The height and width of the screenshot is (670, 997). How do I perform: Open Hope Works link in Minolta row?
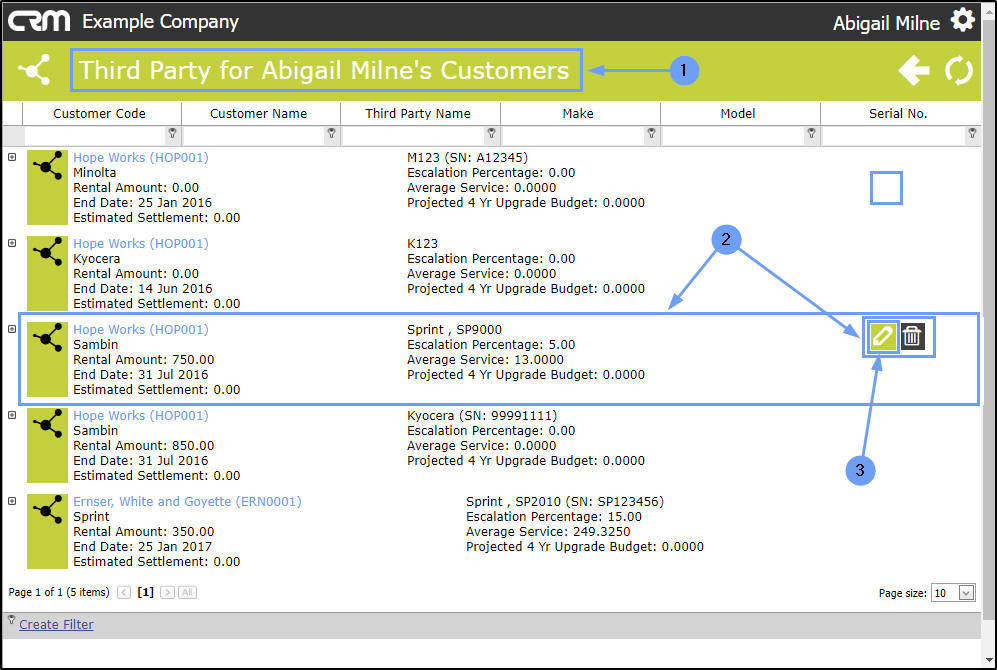[141, 157]
